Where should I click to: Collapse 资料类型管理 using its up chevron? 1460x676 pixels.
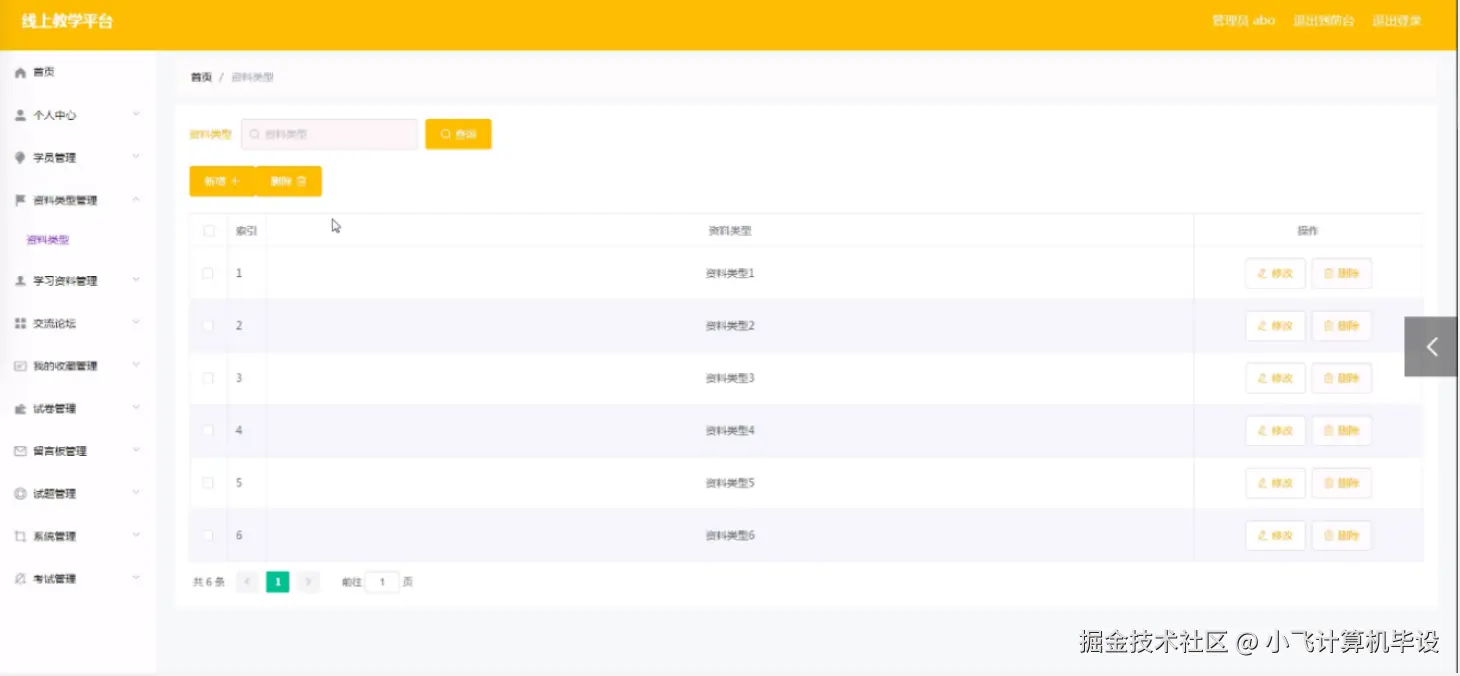[136, 200]
